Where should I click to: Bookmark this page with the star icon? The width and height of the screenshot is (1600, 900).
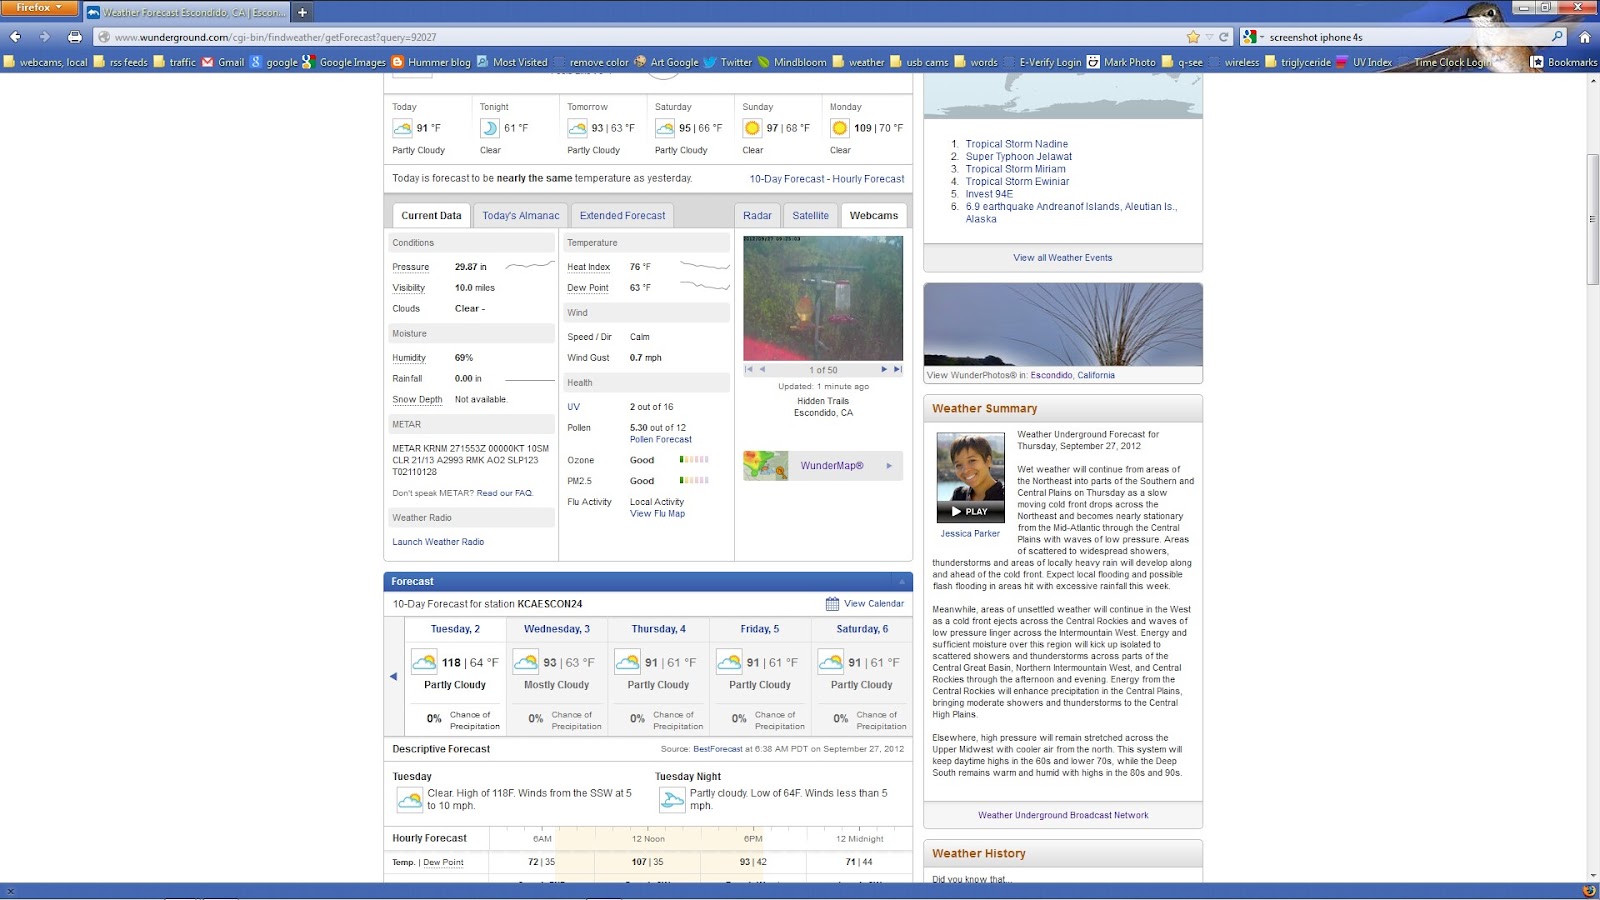pos(1193,37)
